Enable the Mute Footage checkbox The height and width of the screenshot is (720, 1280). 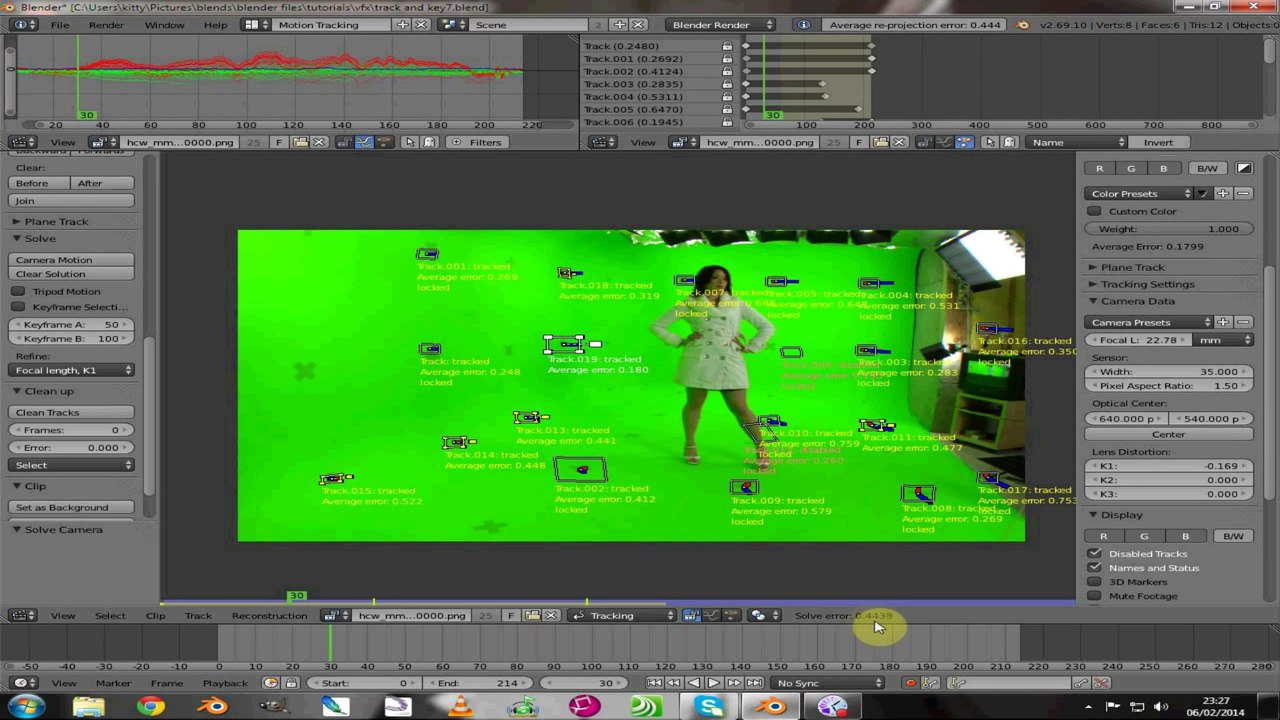1095,596
